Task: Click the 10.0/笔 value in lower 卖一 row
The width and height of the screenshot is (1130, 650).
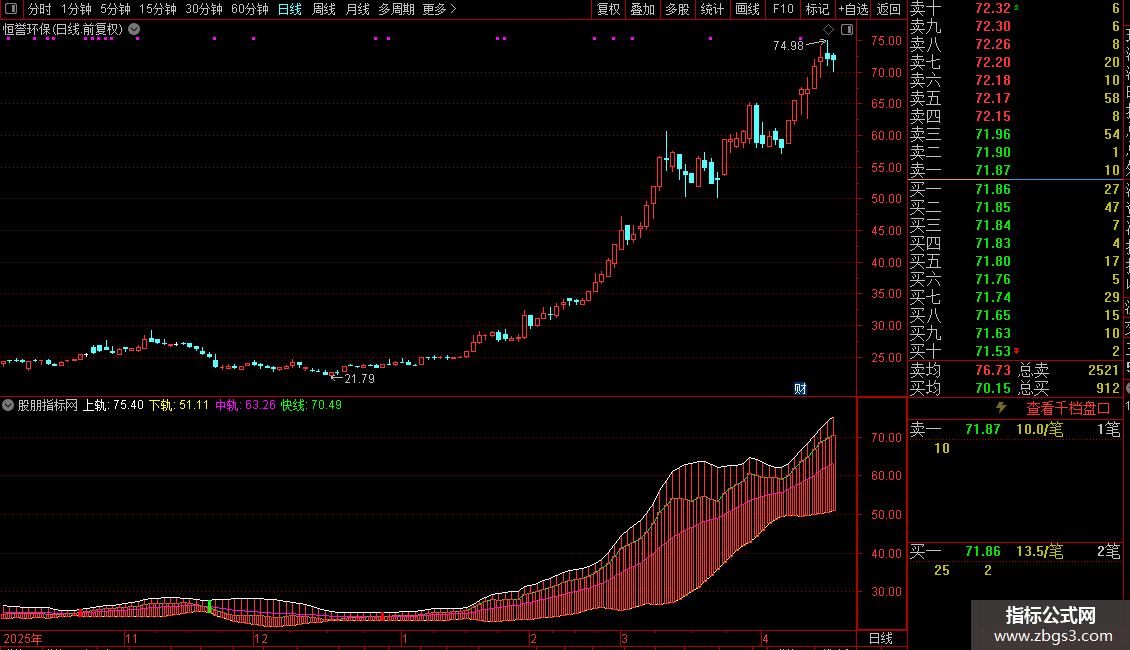Action: click(1039, 429)
